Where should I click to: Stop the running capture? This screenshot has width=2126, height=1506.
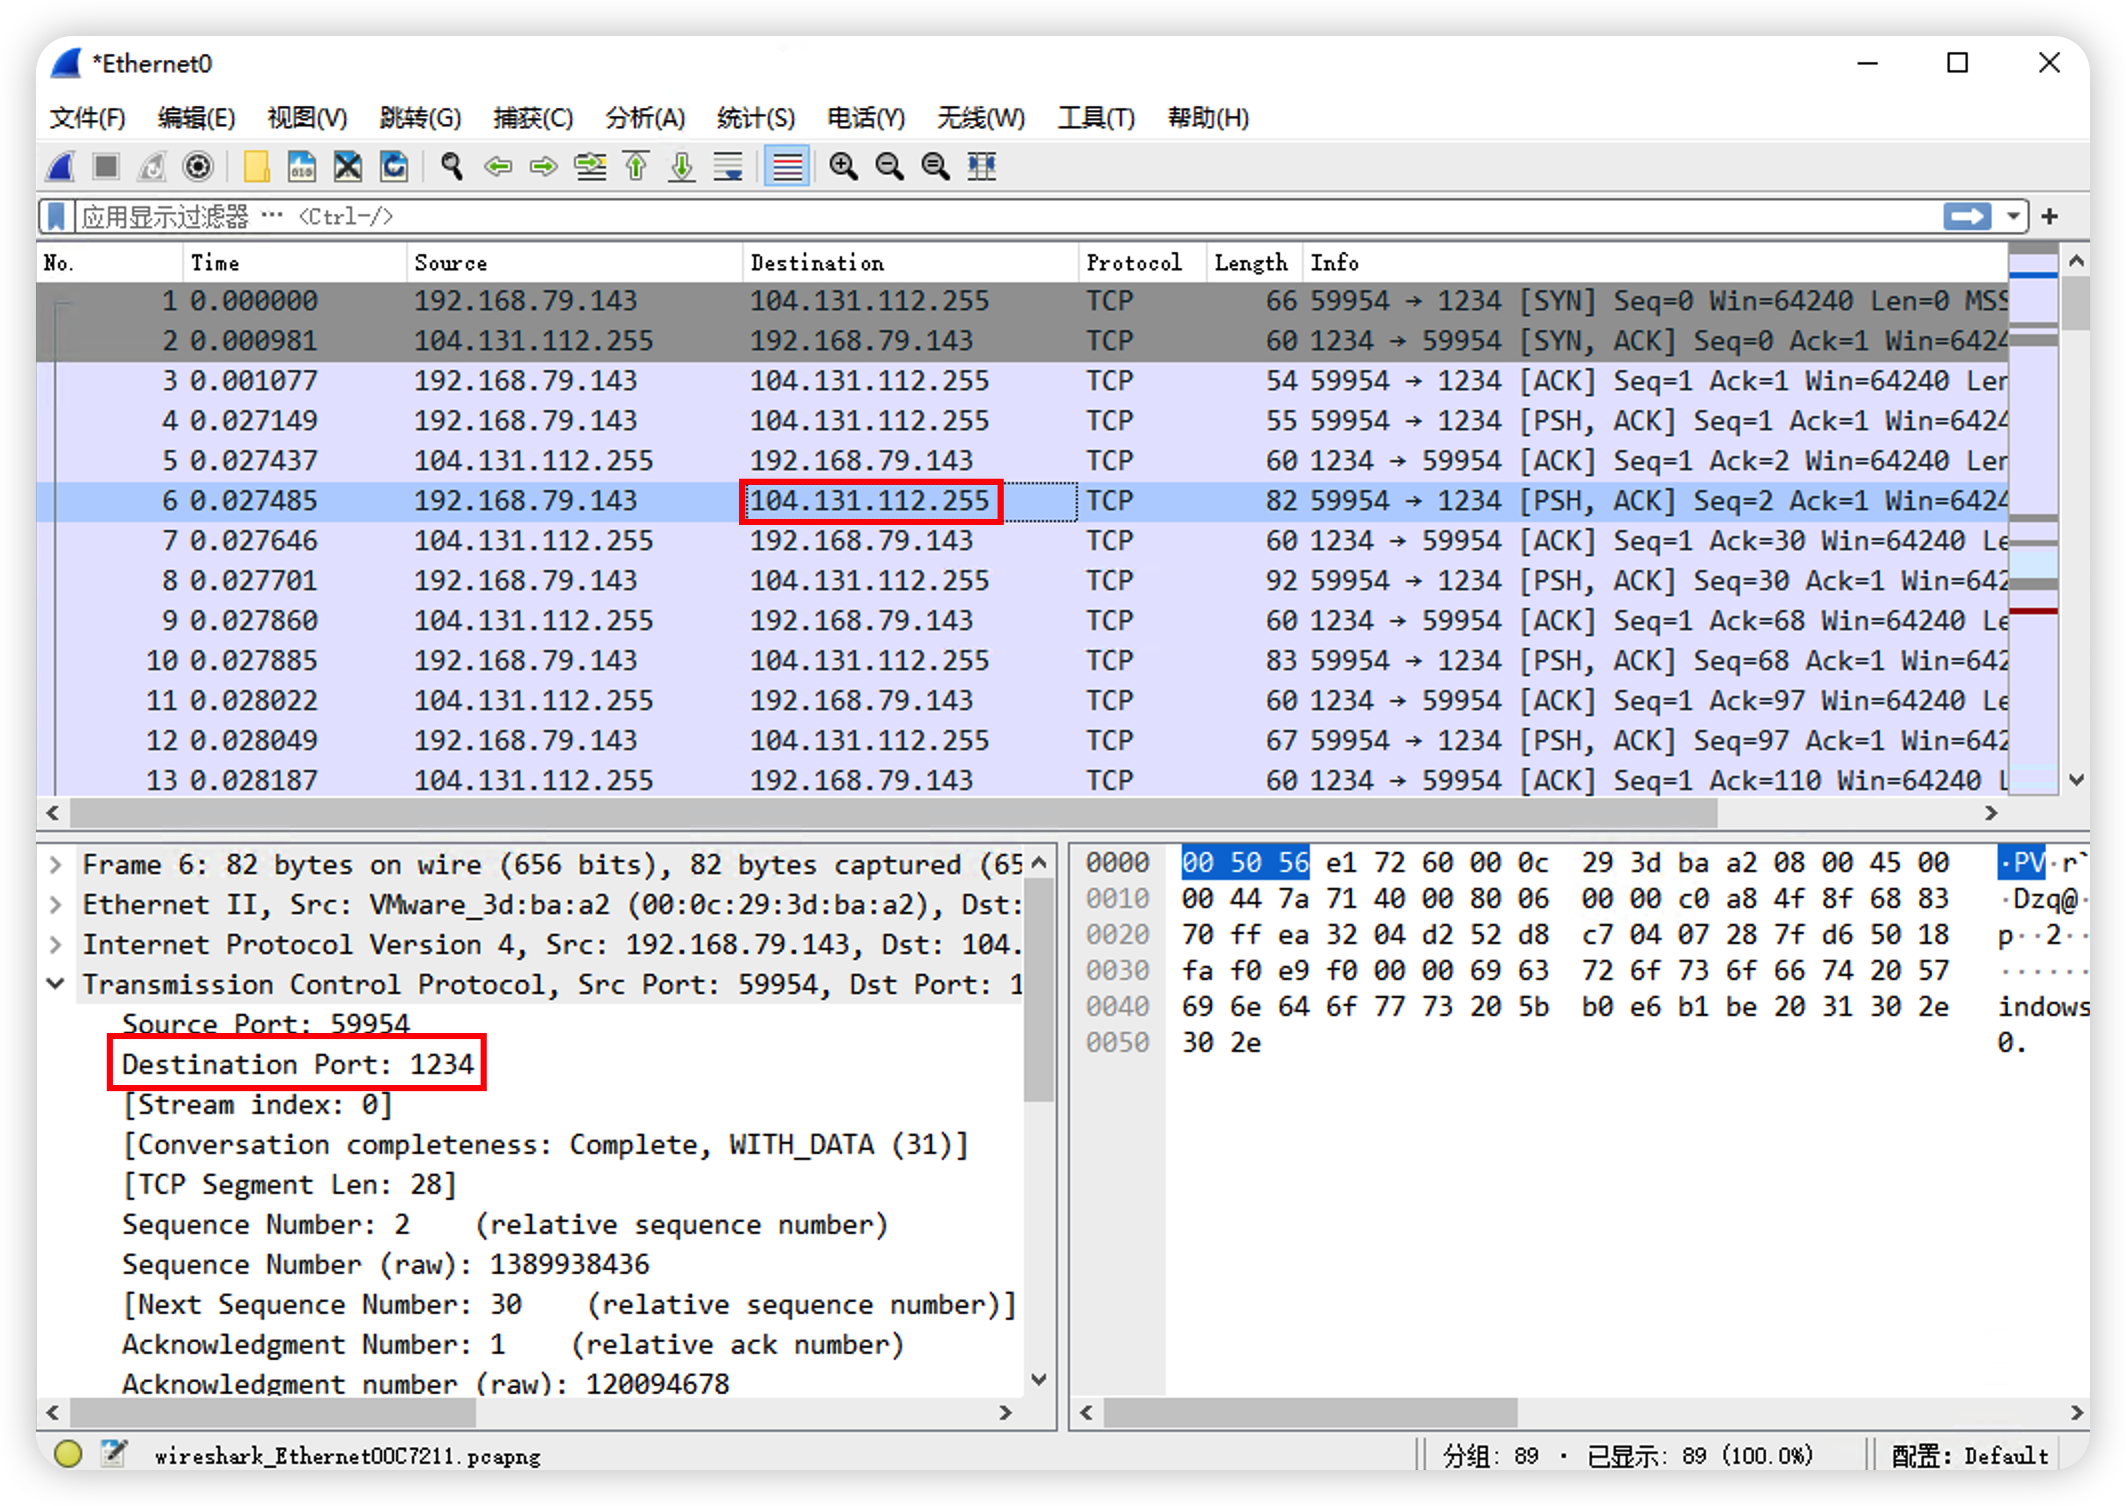click(106, 166)
